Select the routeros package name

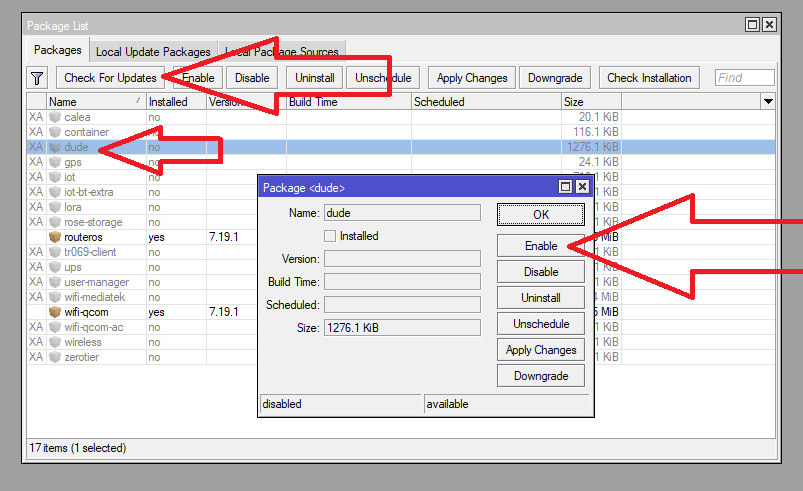coord(83,237)
